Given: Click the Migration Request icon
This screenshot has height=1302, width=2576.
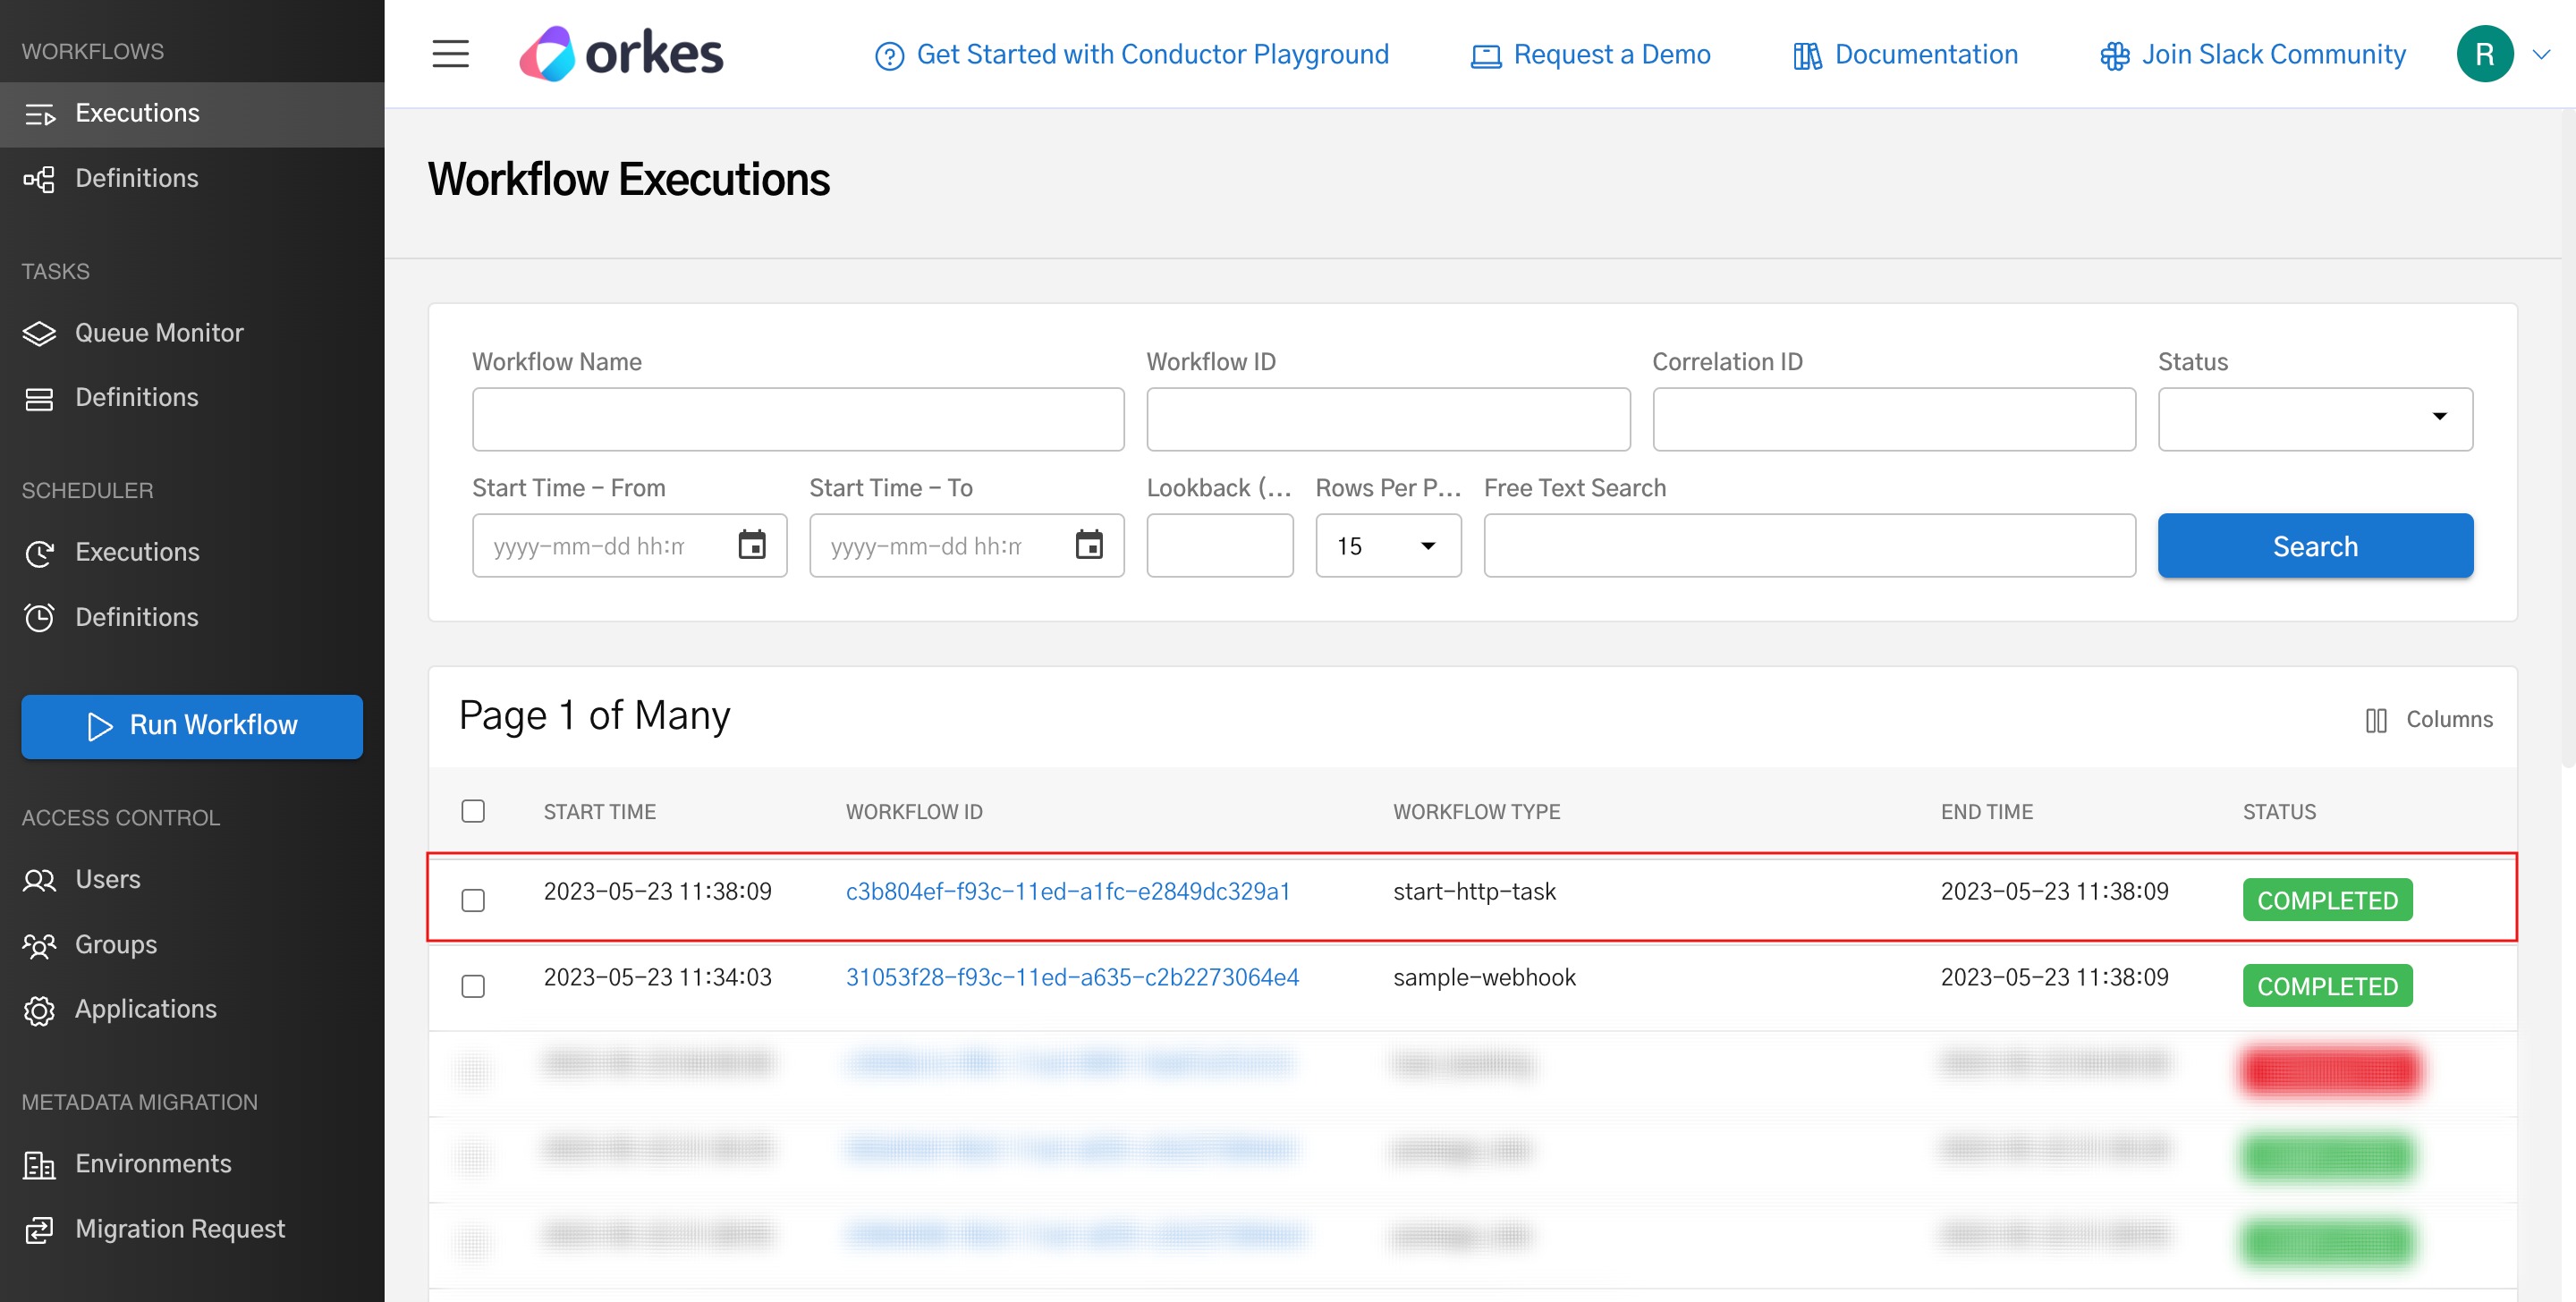Looking at the screenshot, I should (x=39, y=1230).
